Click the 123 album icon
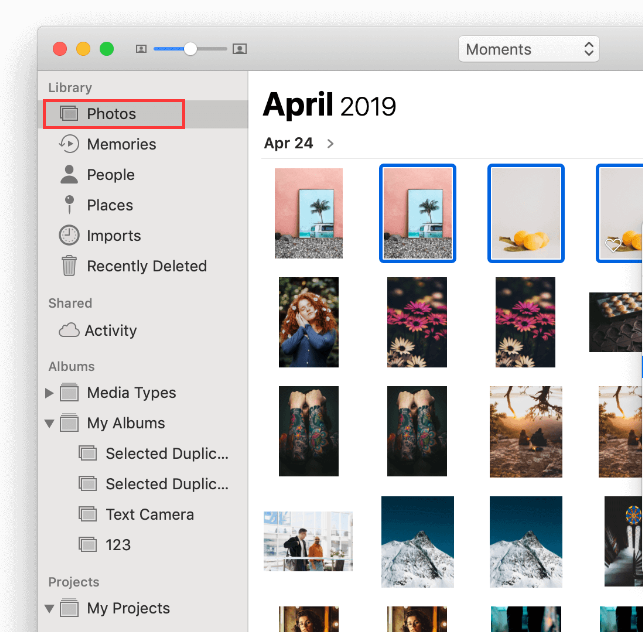 pyautogui.click(x=88, y=545)
